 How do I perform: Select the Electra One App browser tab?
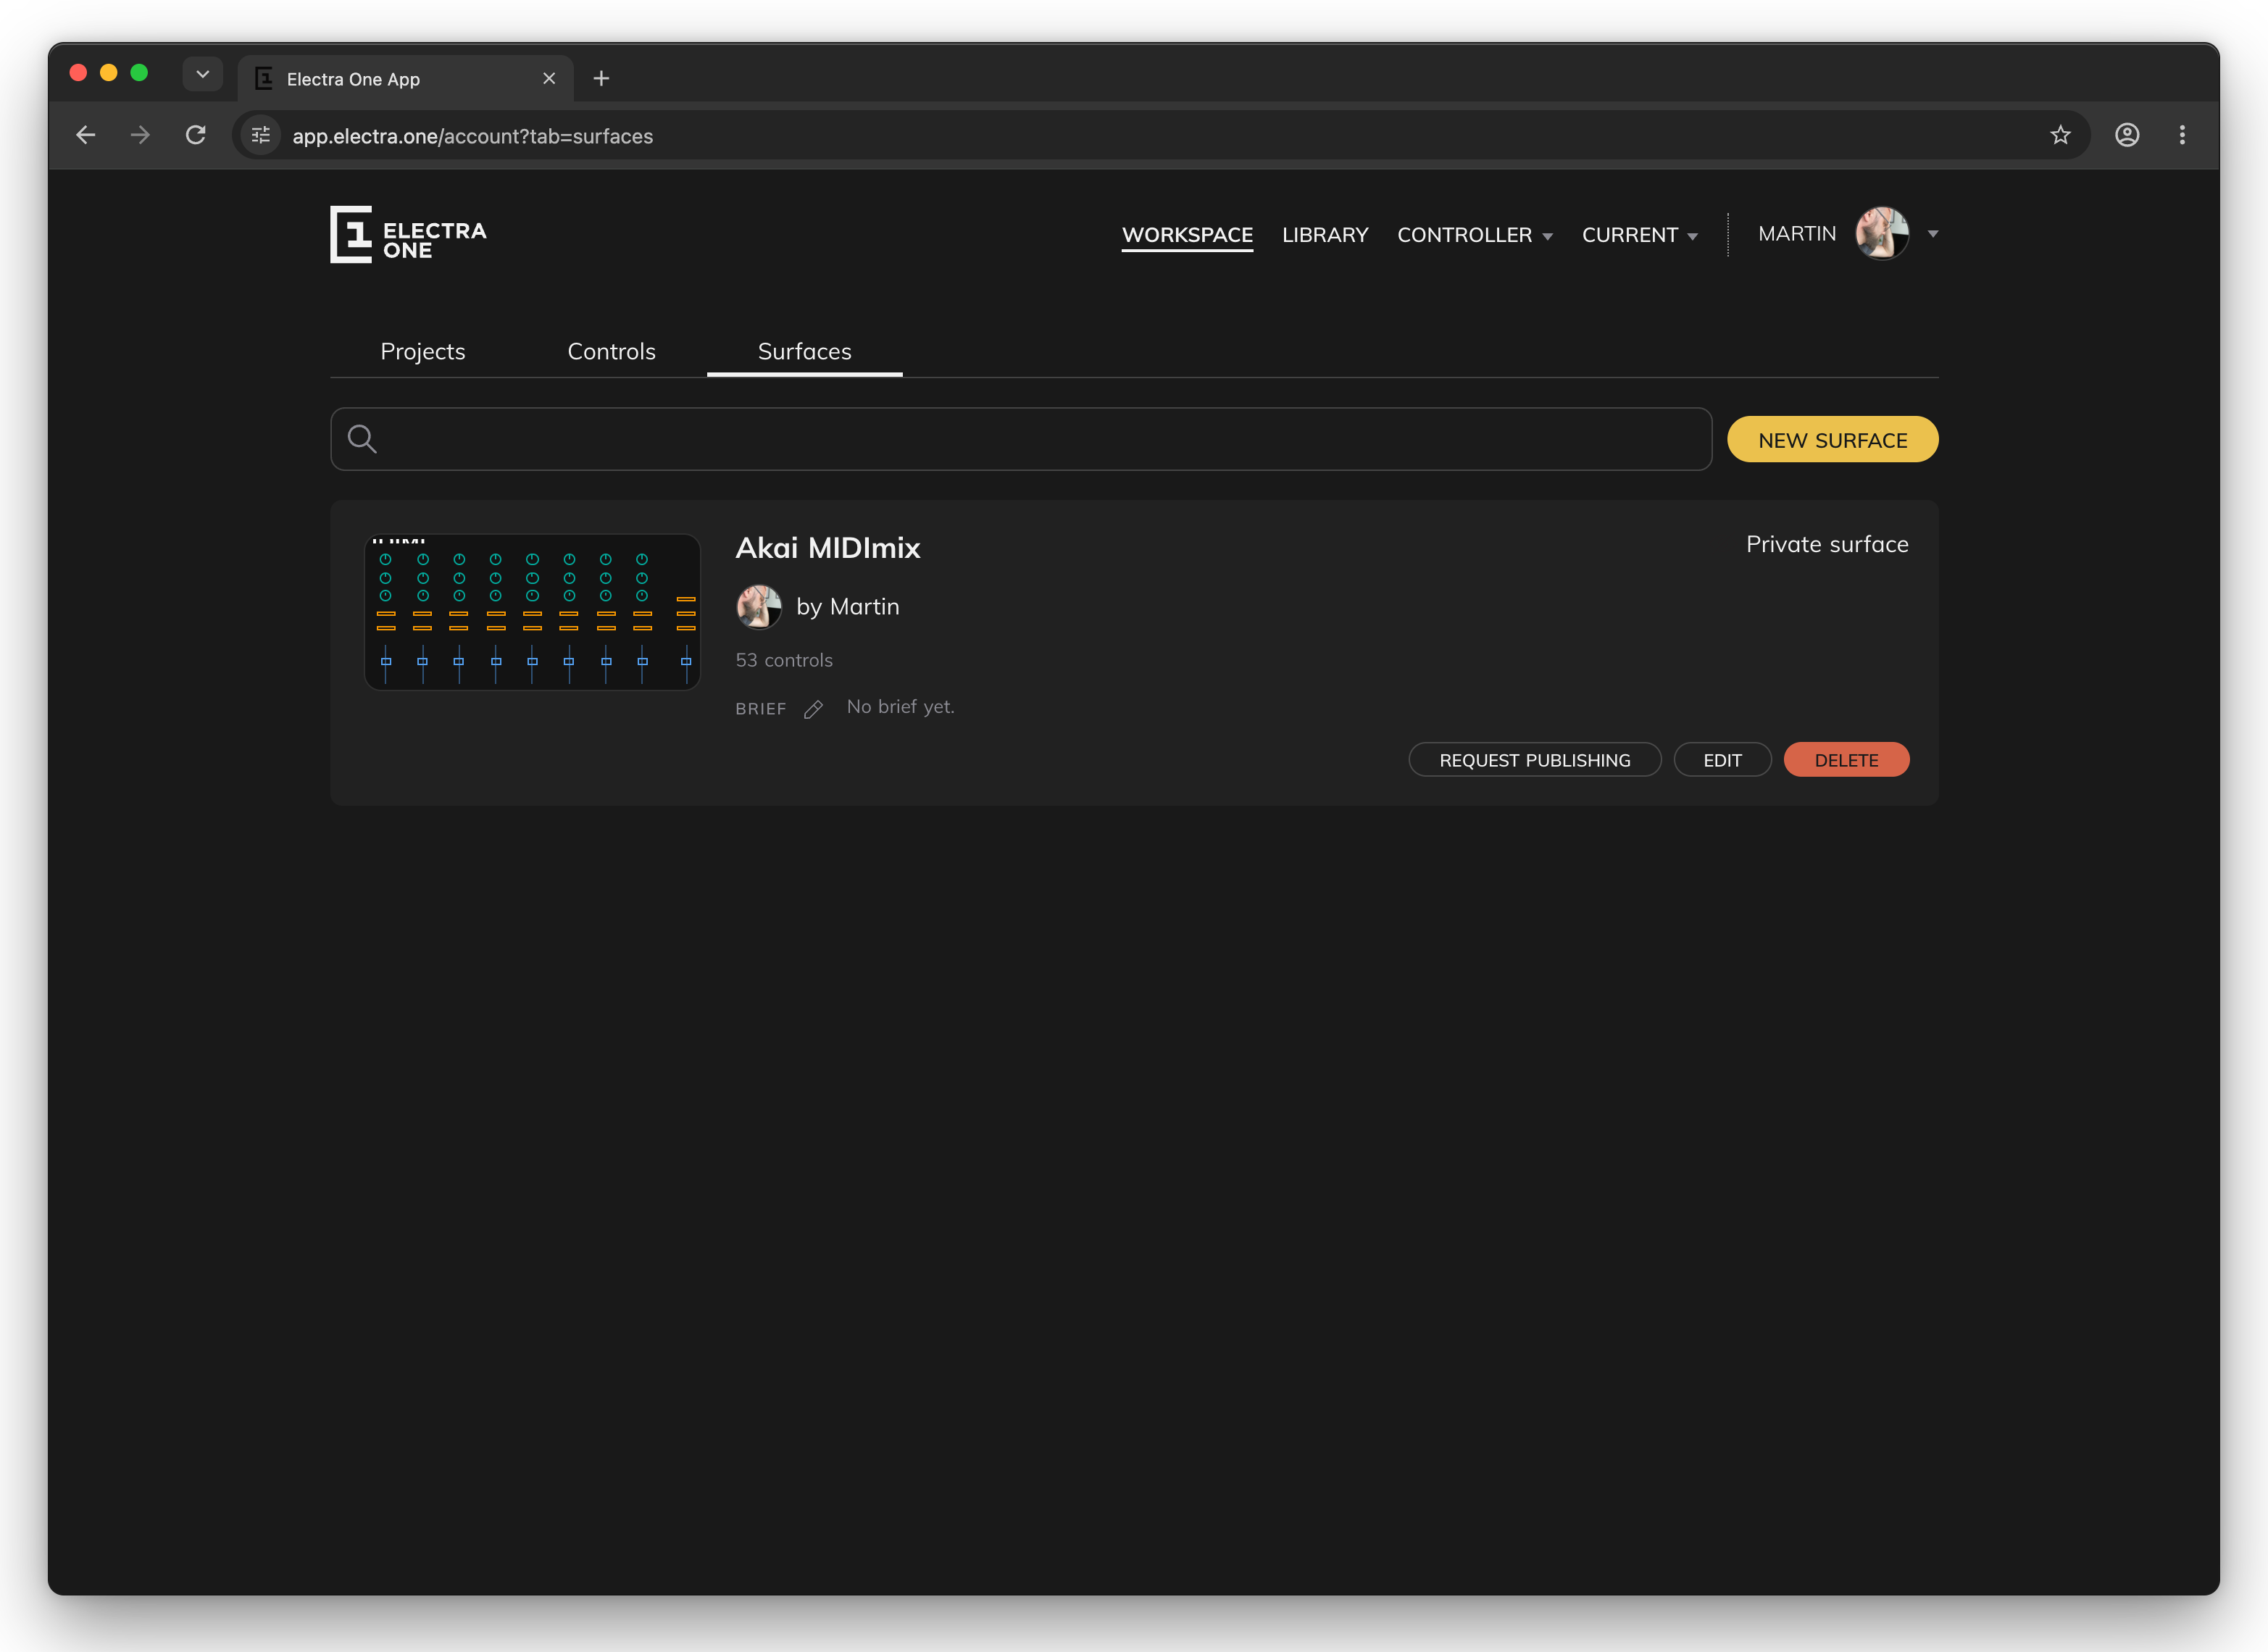pyautogui.click(x=405, y=78)
